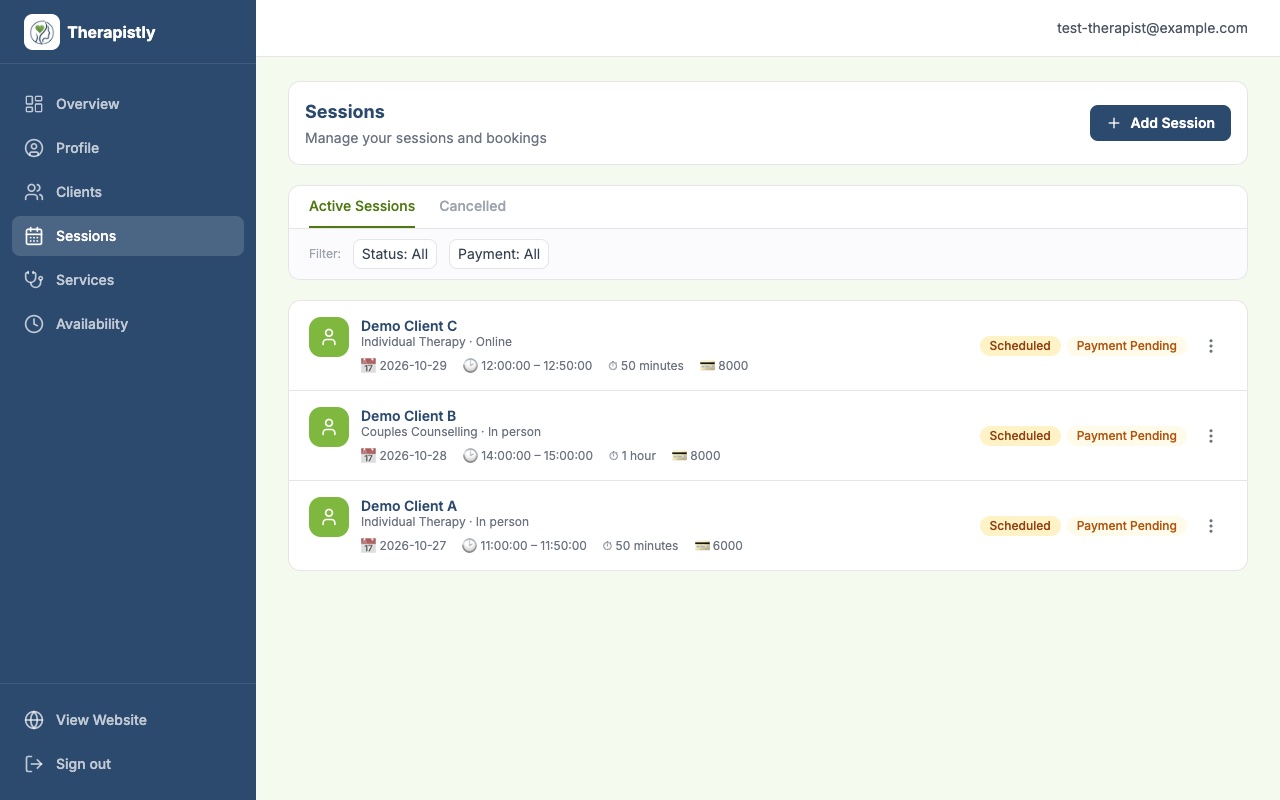Click the Add Session button
Viewport: 1280px width, 800px height.
[1160, 123]
